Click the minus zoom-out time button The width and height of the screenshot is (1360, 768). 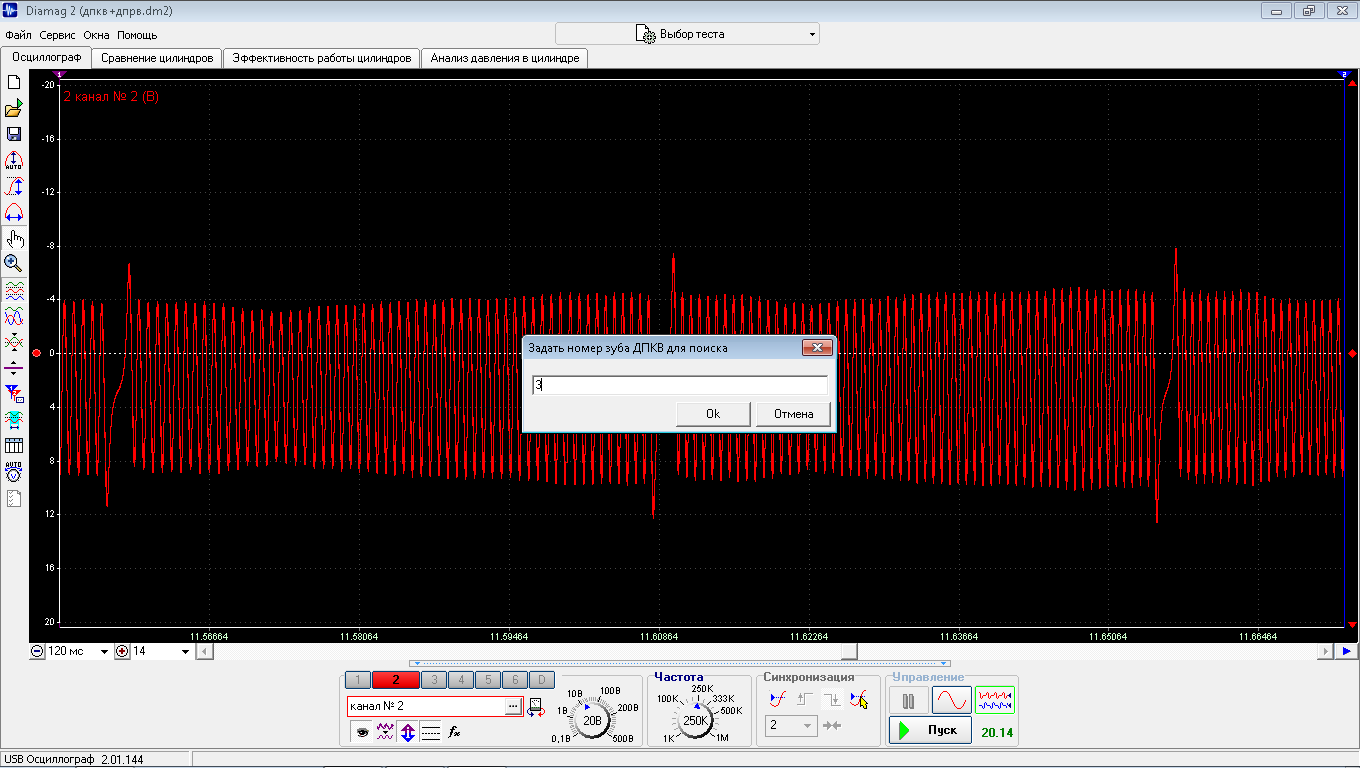point(37,651)
